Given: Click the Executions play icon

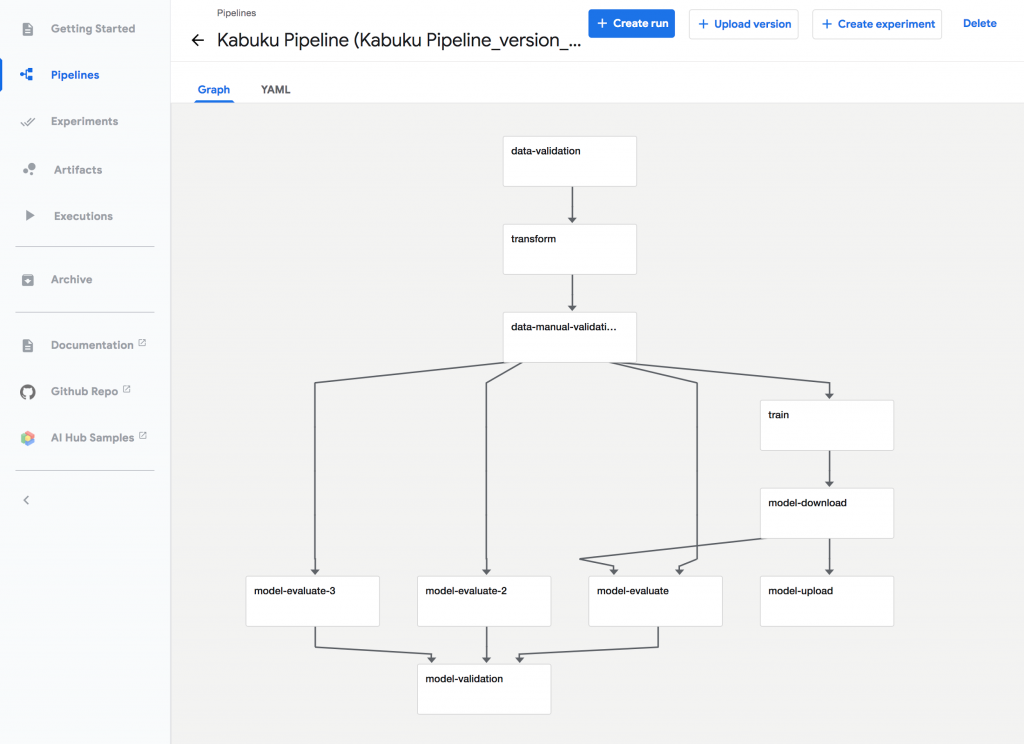Looking at the screenshot, I should [29, 216].
